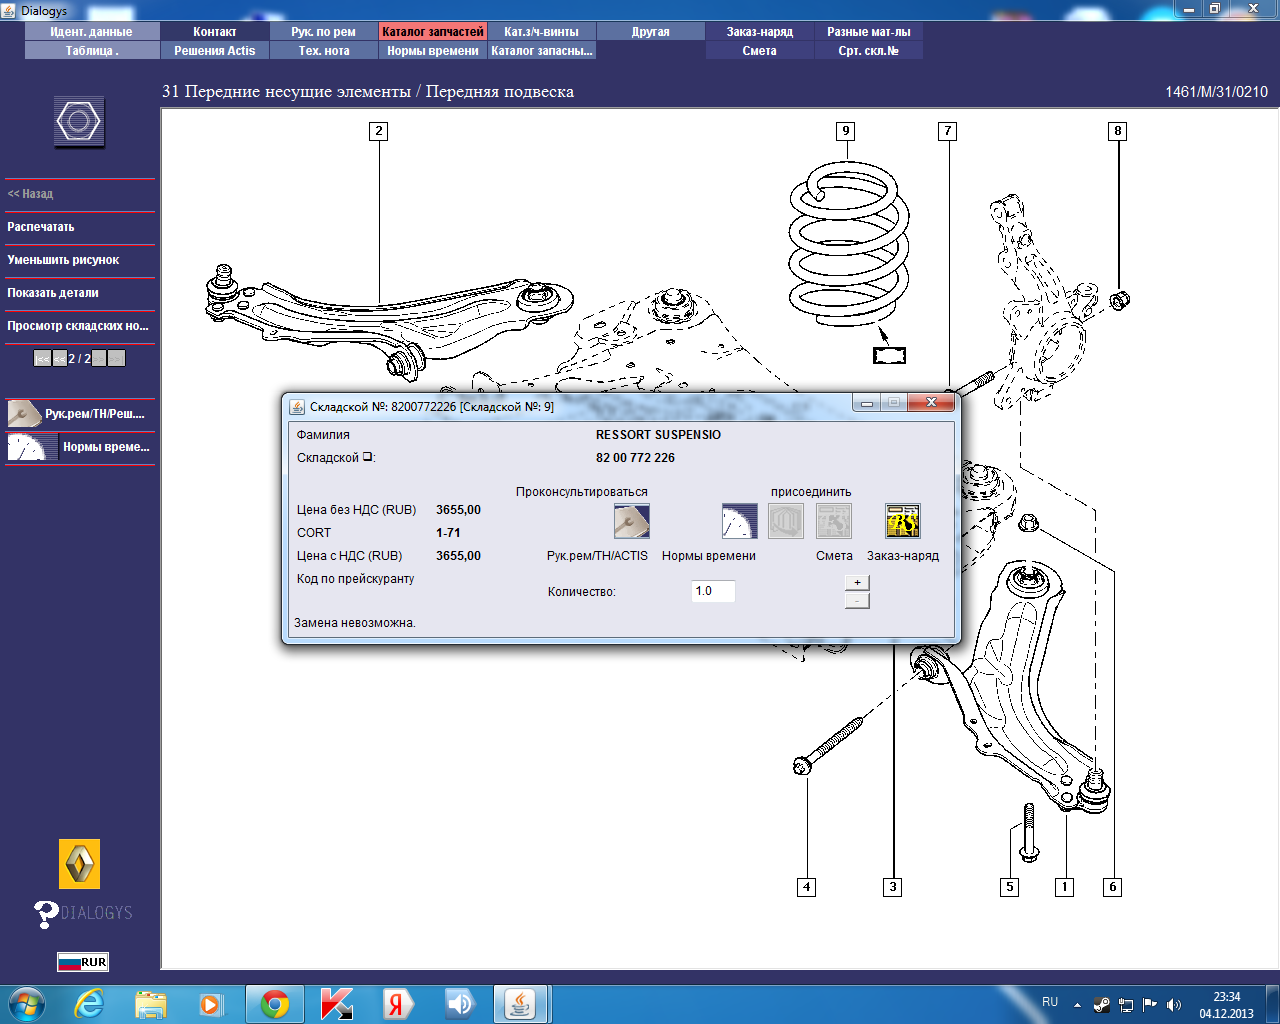The height and width of the screenshot is (1024, 1280).
Task: Click the greyed Смета icon in part dialog
Action: click(x=834, y=521)
